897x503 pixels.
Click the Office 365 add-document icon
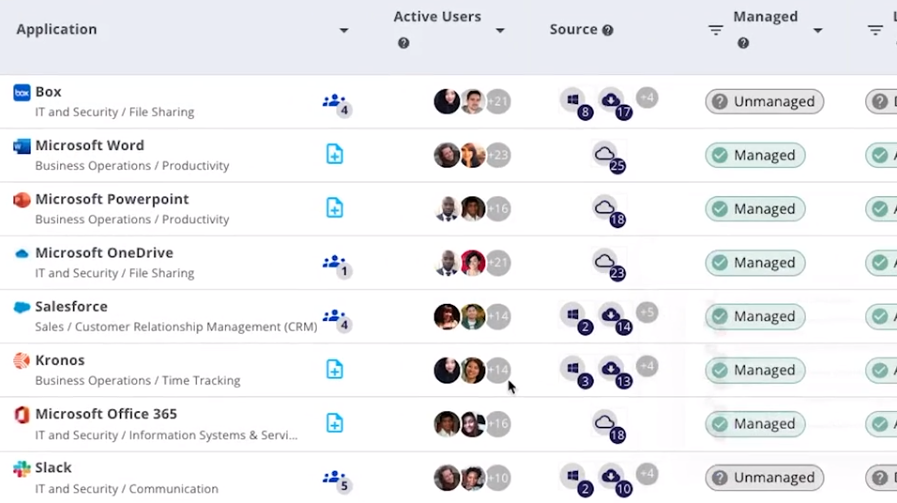pyautogui.click(x=335, y=423)
